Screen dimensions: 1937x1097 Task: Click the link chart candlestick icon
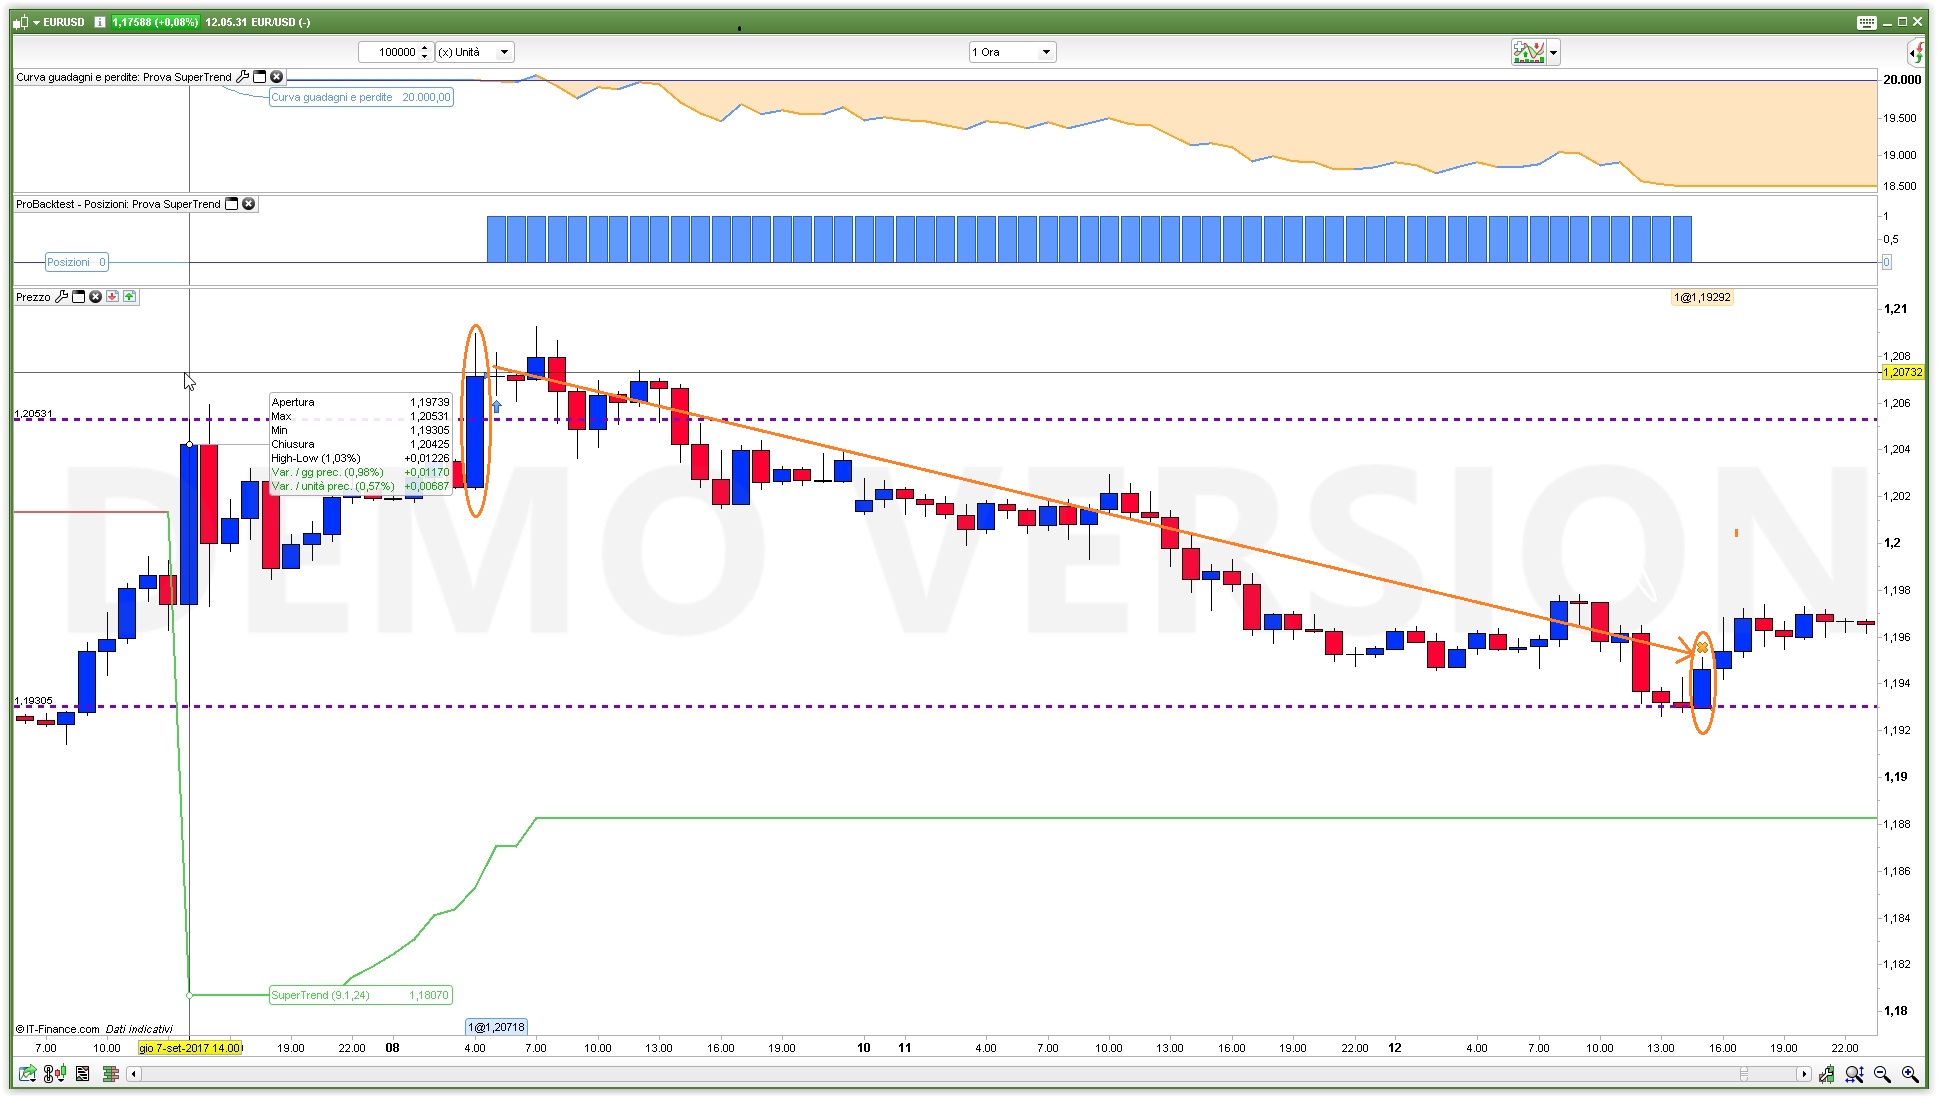[54, 1074]
